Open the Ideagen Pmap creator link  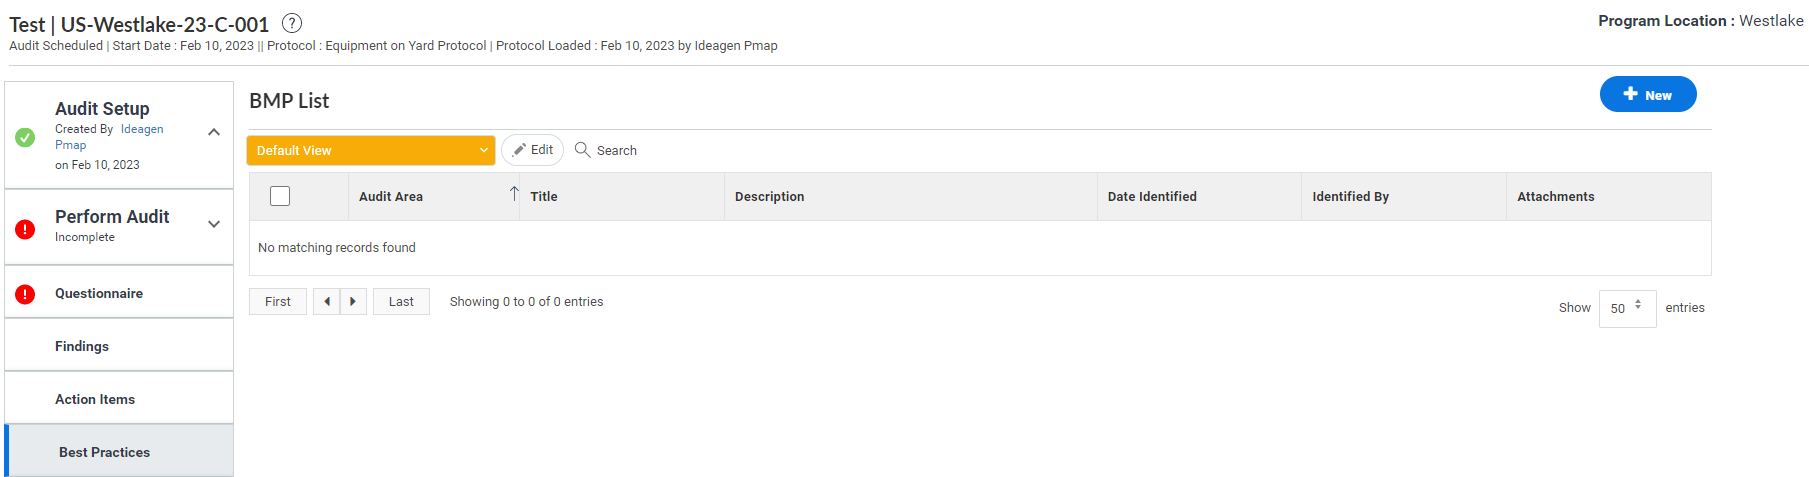click(x=109, y=137)
